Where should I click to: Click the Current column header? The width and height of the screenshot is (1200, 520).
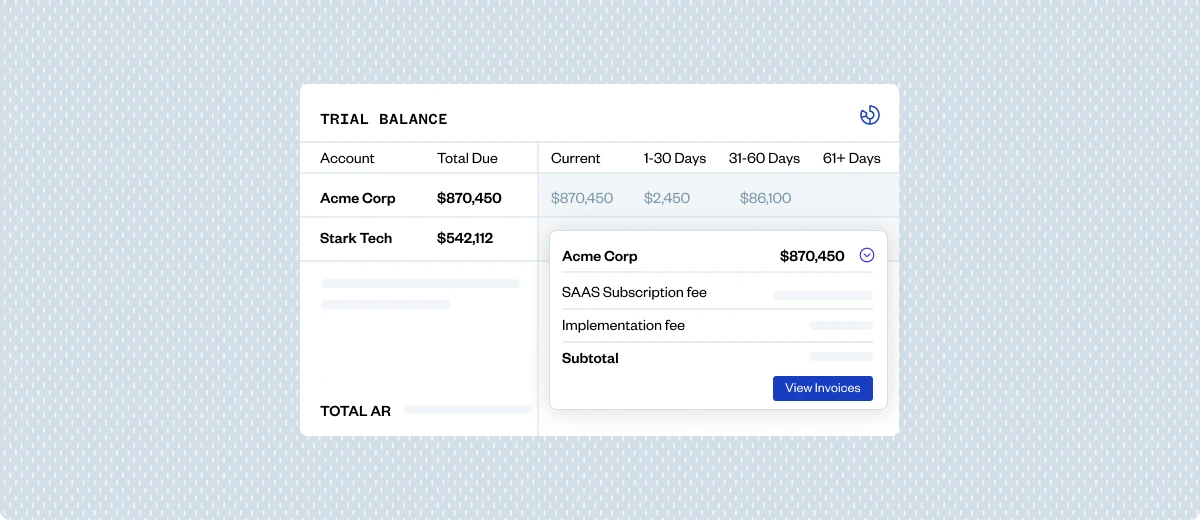tap(575, 158)
